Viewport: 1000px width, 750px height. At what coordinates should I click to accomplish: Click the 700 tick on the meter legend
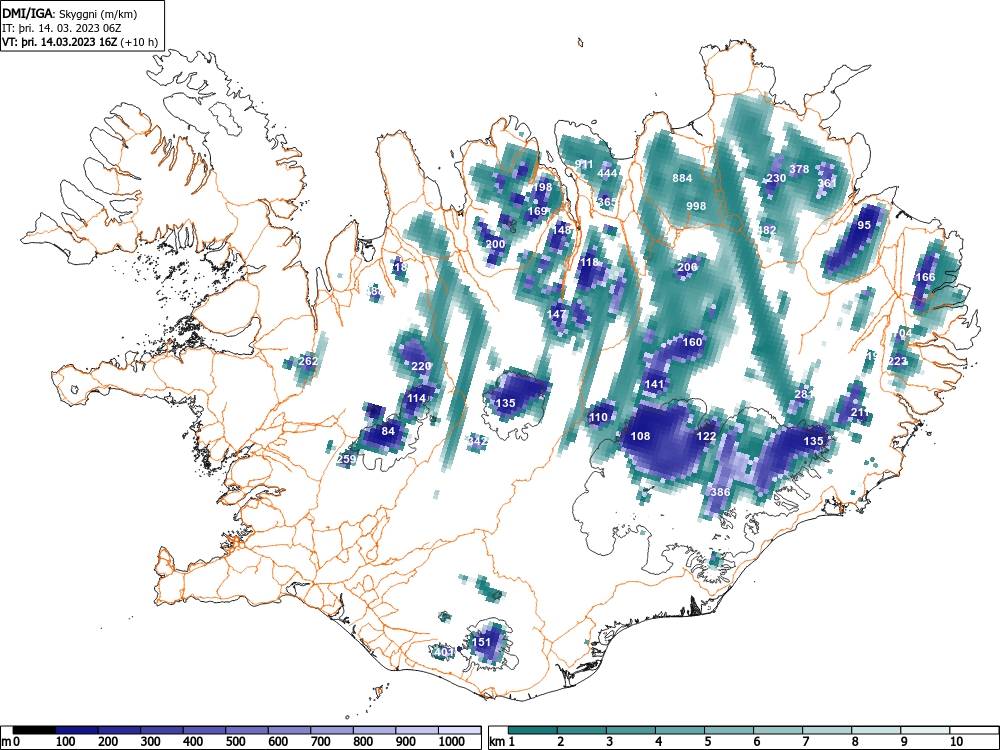tap(320, 741)
